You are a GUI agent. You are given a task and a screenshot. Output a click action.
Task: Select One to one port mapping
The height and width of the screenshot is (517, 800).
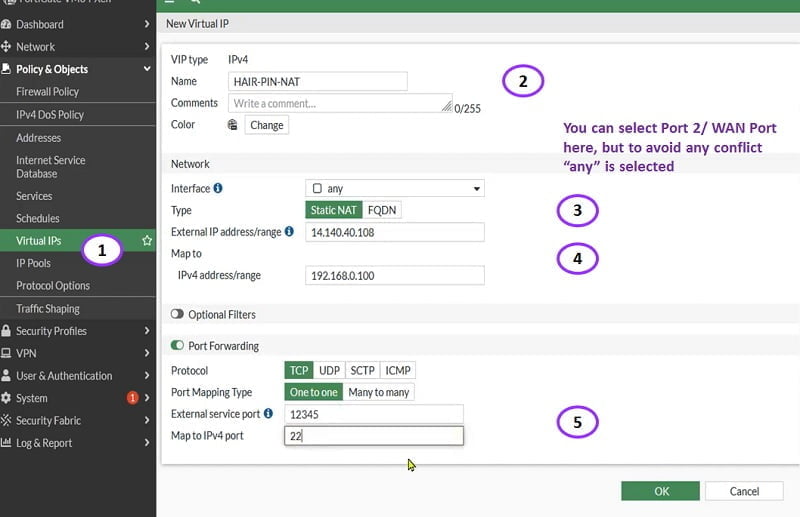point(314,392)
